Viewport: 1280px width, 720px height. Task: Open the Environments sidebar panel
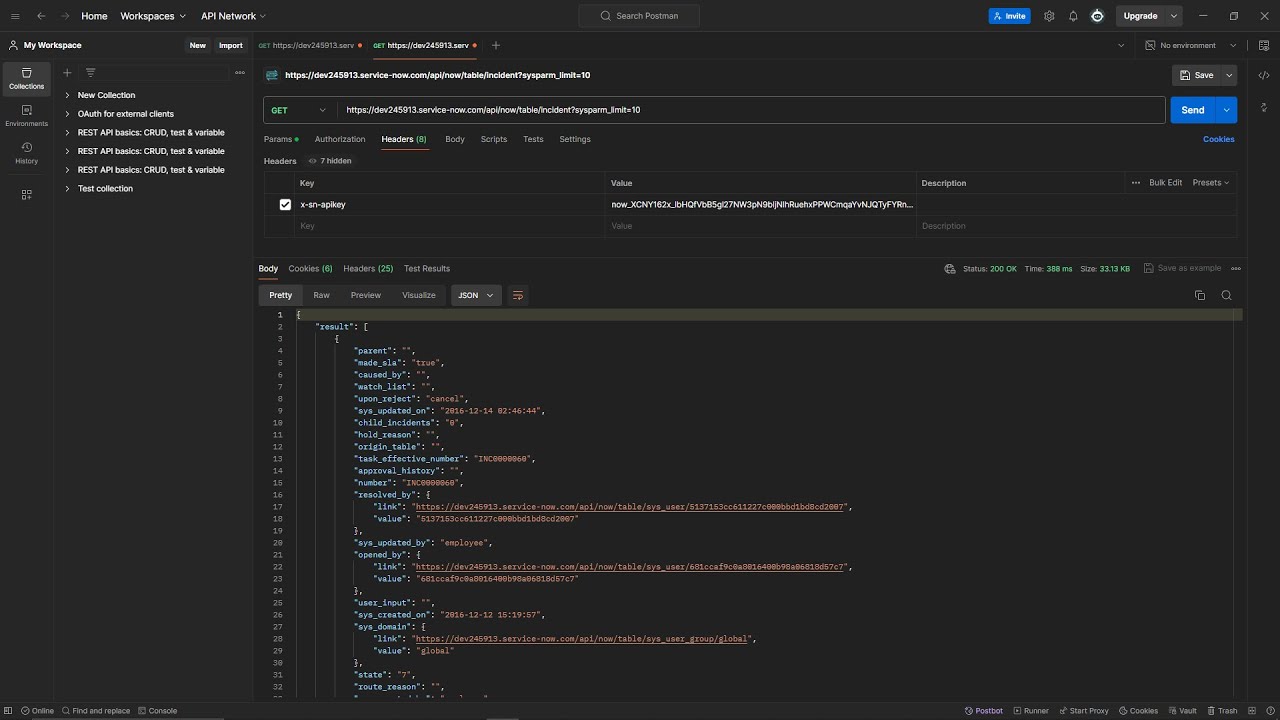pos(27,116)
